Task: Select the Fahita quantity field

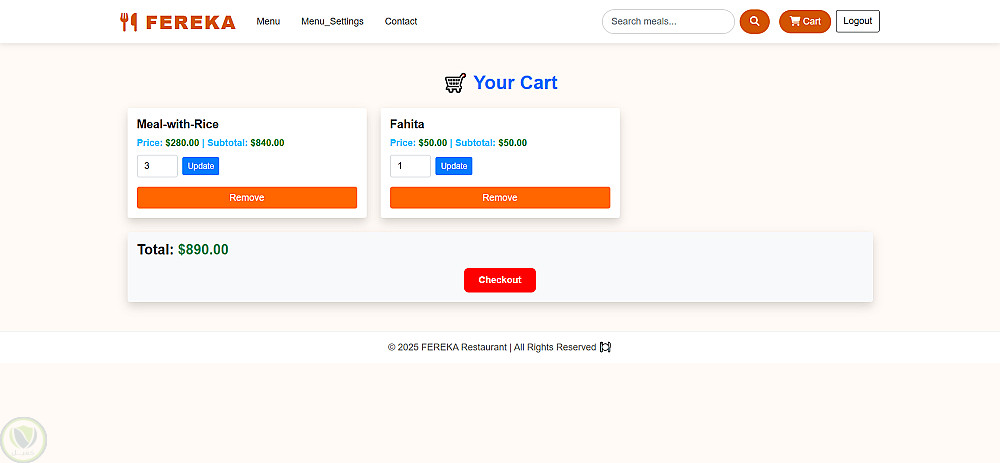Action: pos(410,166)
